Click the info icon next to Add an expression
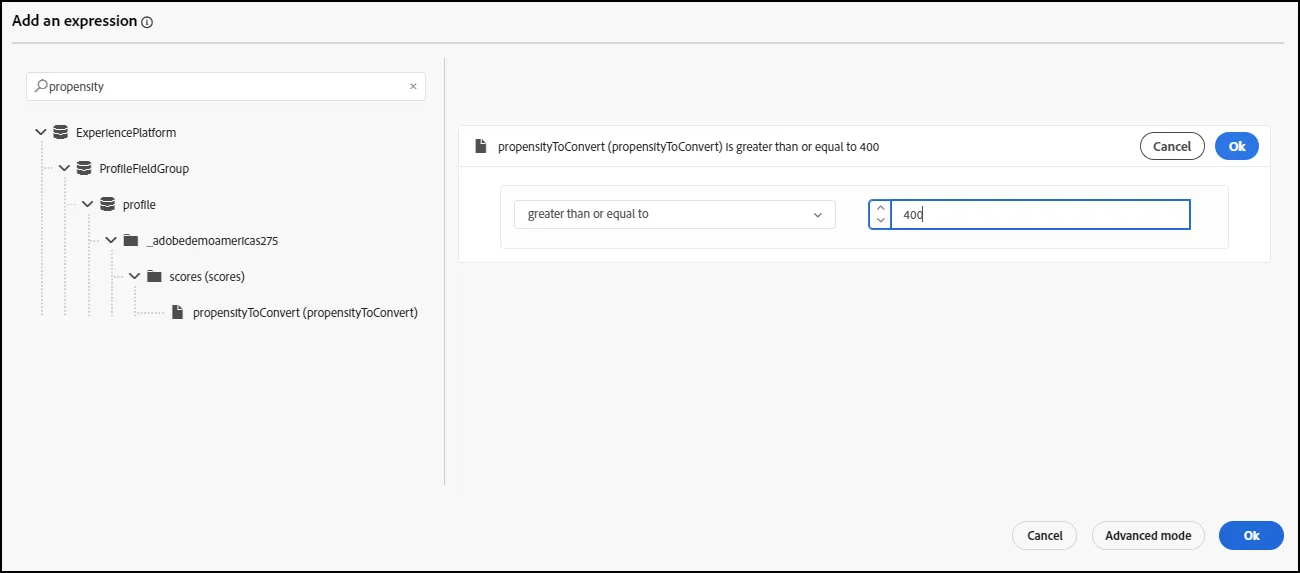This screenshot has height=573, width=1300. coord(147,22)
